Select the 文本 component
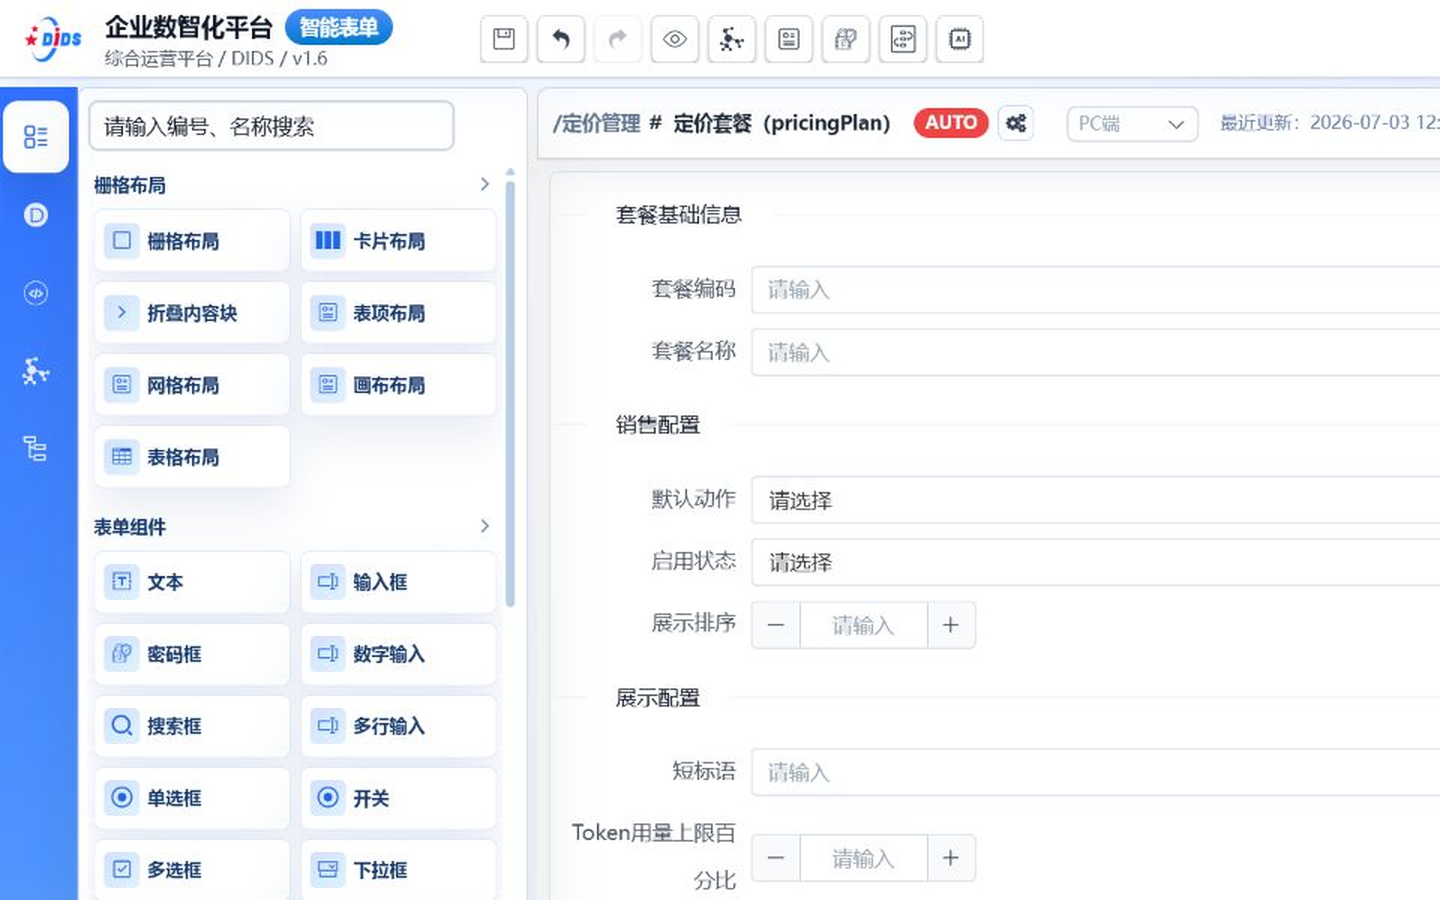Viewport: 1440px width, 900px height. pyautogui.click(x=192, y=582)
